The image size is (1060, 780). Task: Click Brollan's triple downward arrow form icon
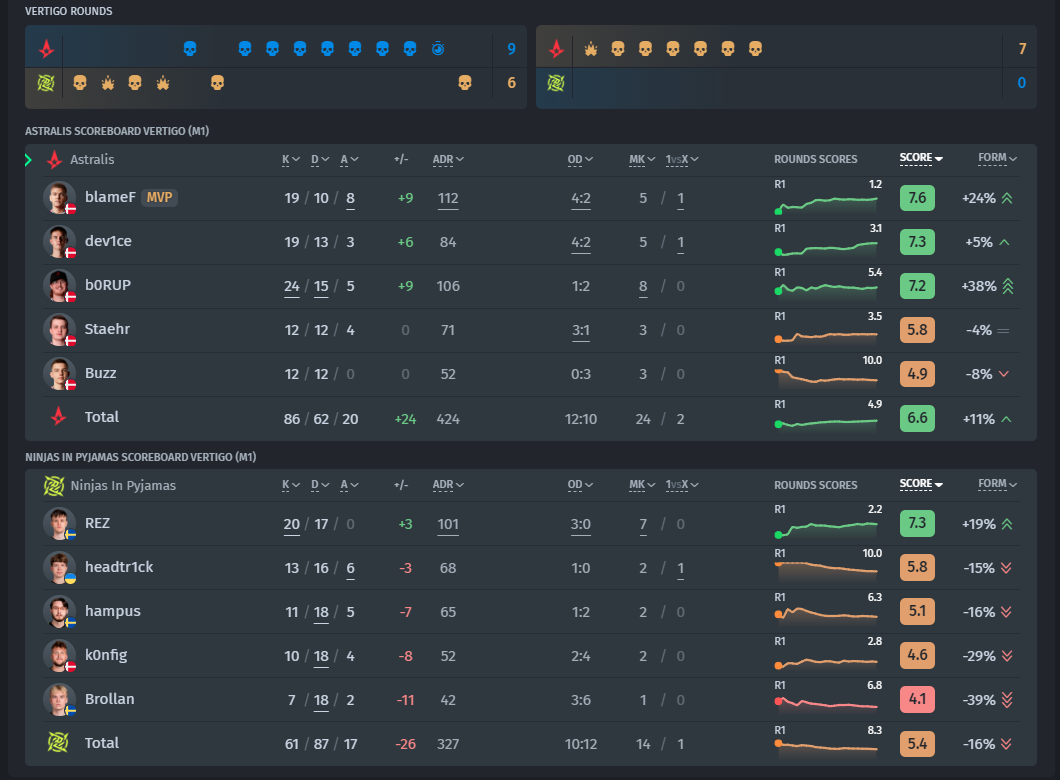tap(1007, 700)
